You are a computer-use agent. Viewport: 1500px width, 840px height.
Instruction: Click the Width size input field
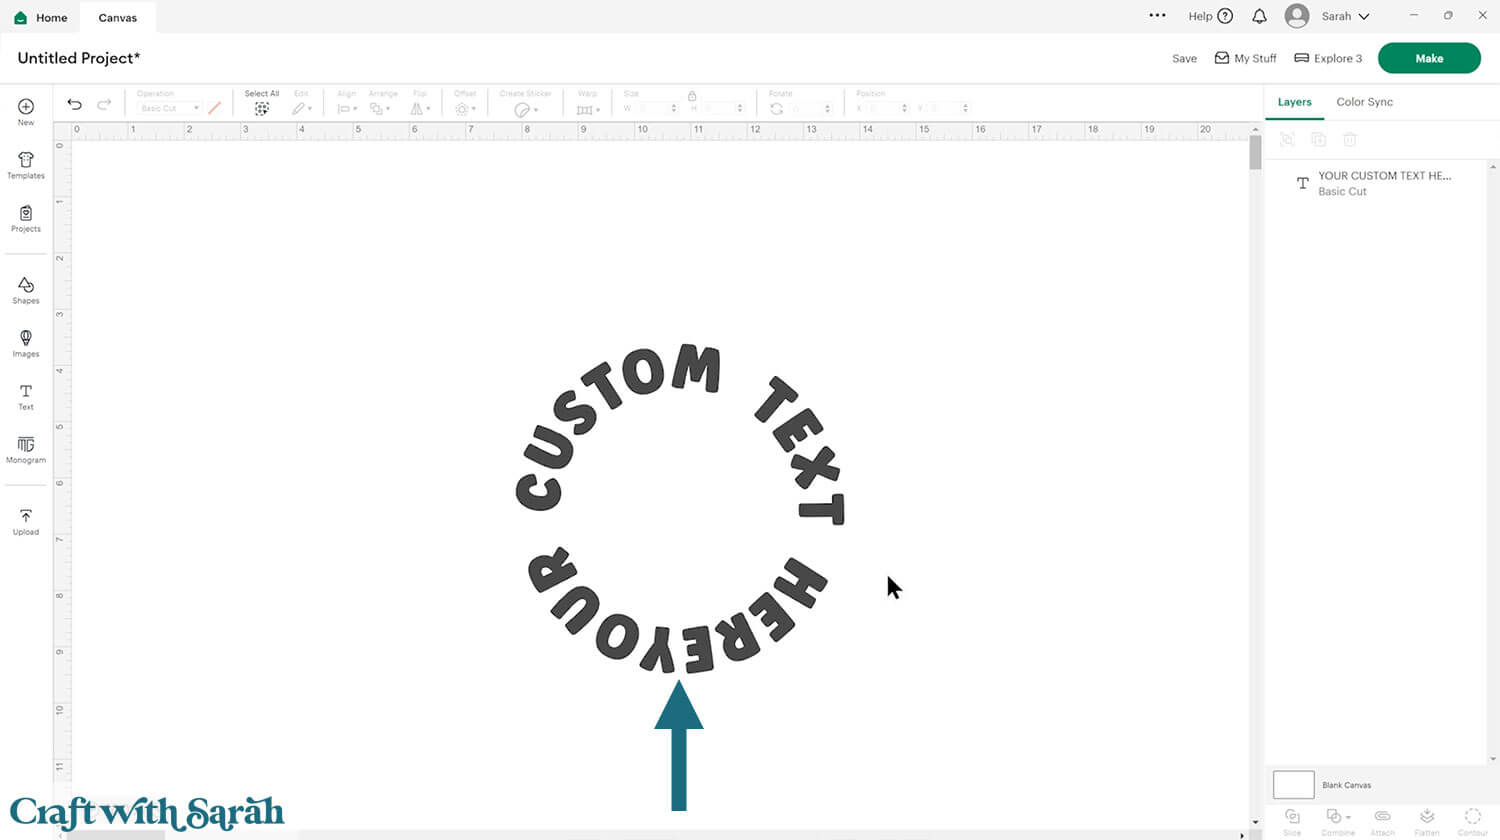pyautogui.click(x=658, y=108)
